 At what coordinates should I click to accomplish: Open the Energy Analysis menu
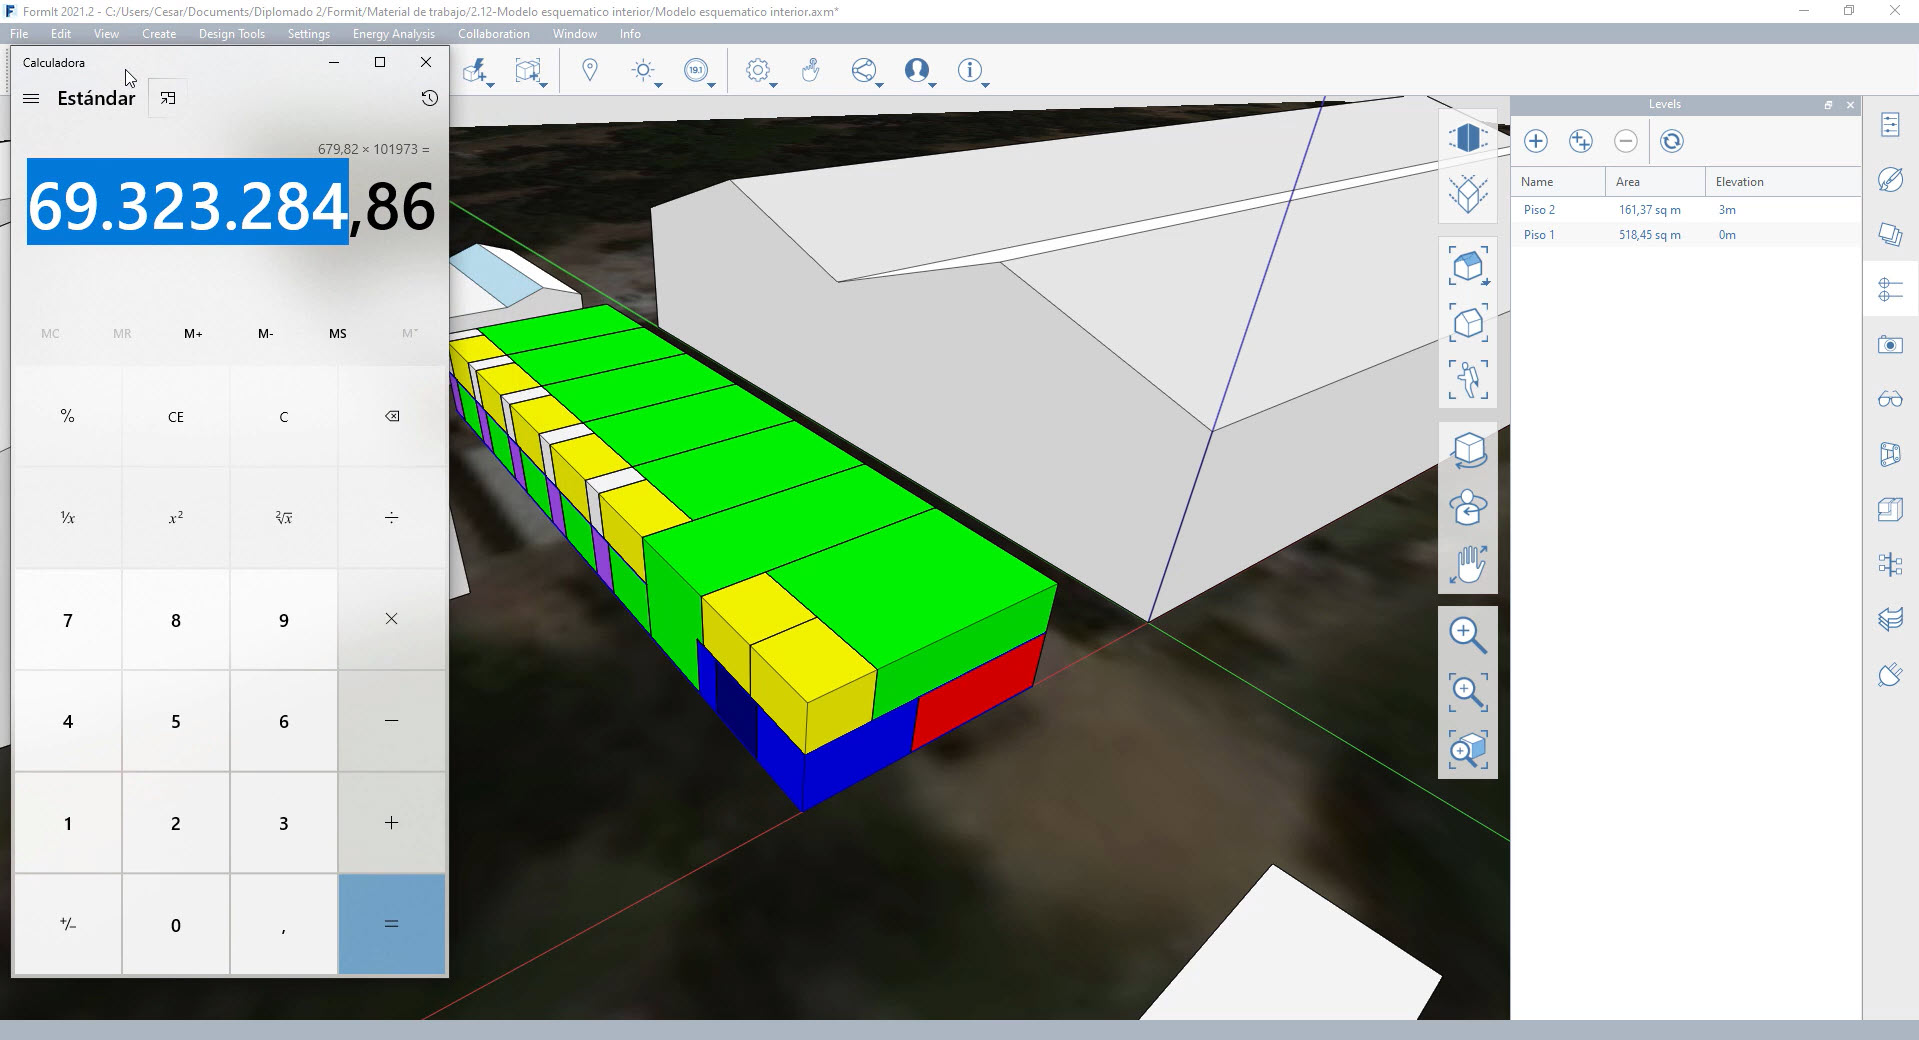pos(393,34)
